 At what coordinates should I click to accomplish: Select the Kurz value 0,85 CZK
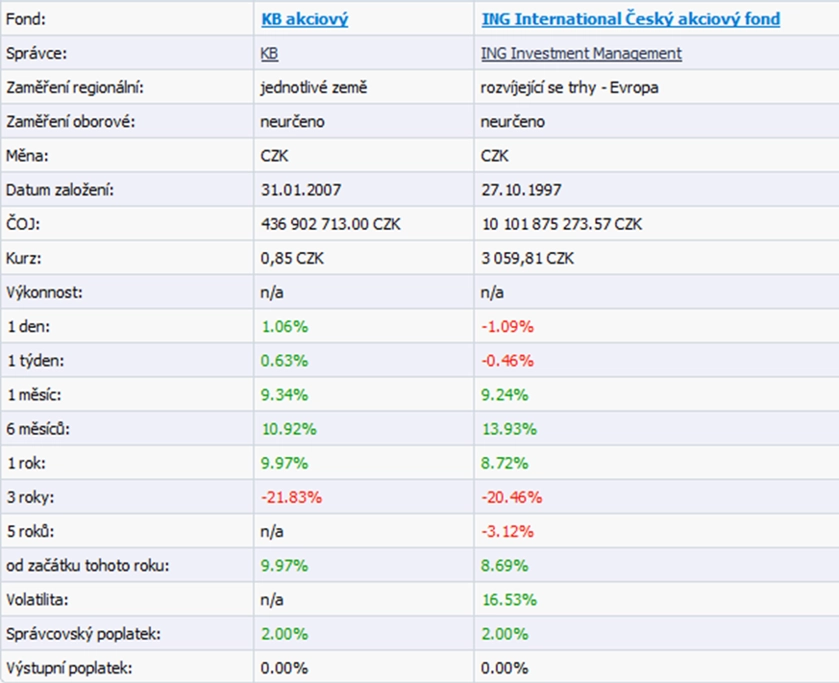coord(292,259)
